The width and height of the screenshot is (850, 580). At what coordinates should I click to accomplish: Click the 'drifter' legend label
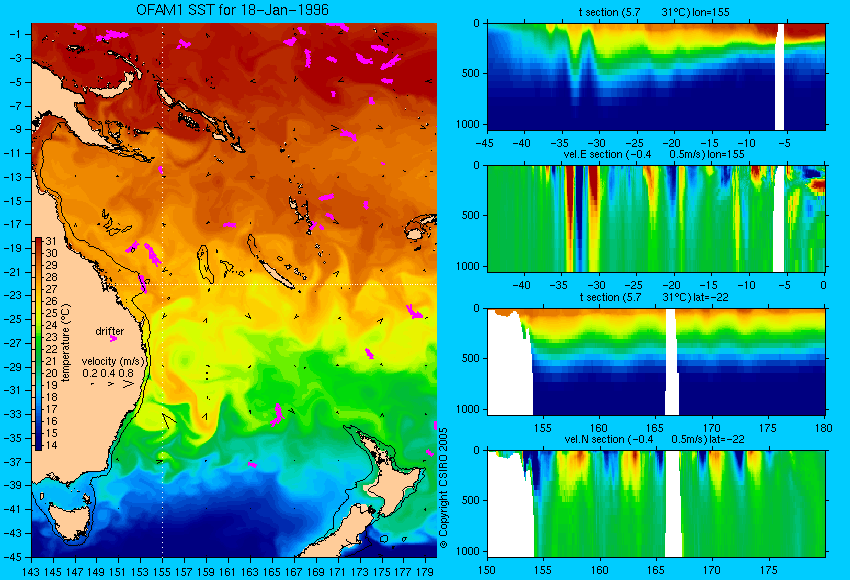(x=110, y=331)
